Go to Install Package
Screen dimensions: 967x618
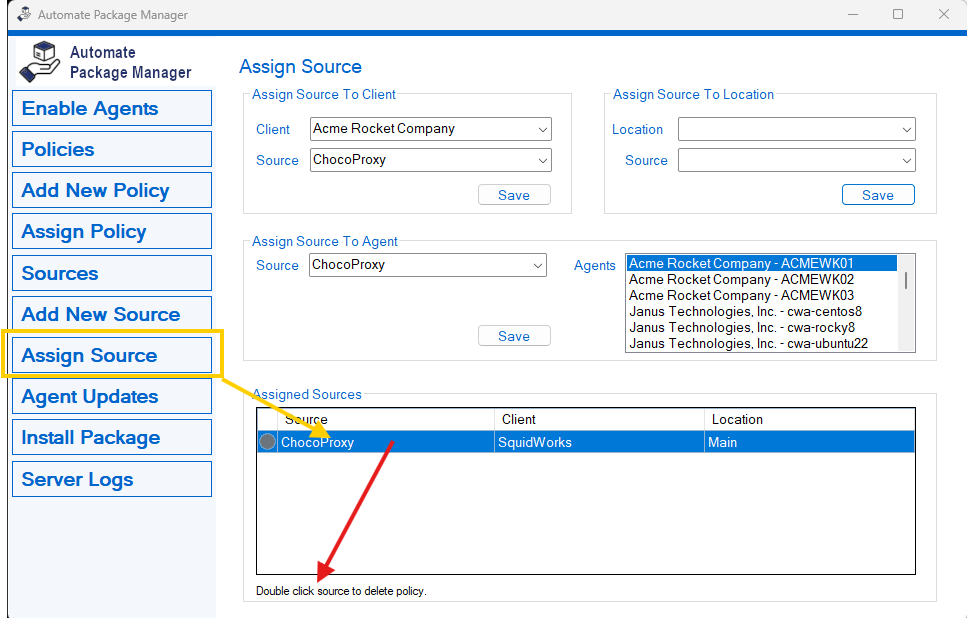tap(111, 437)
